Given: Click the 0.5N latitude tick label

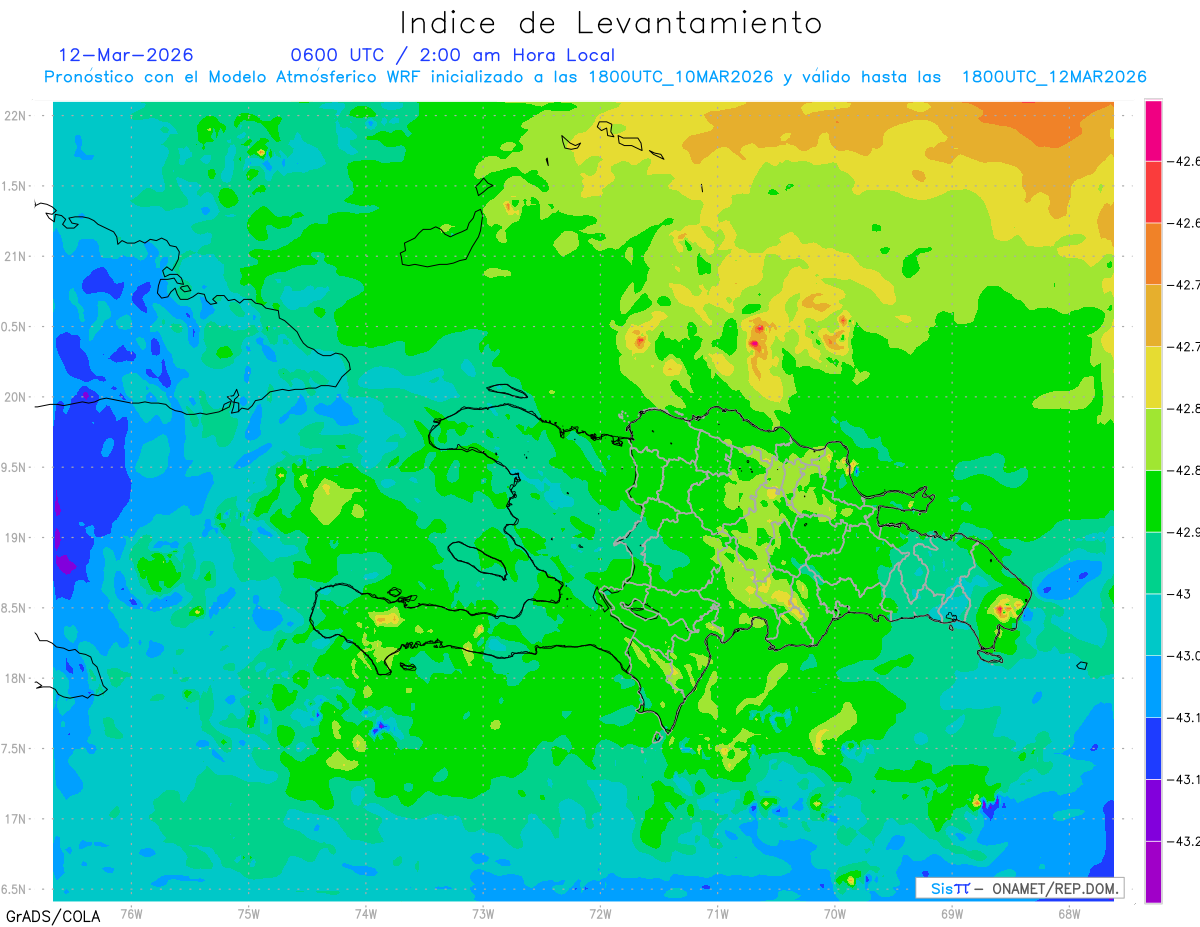Looking at the screenshot, I should [14, 327].
